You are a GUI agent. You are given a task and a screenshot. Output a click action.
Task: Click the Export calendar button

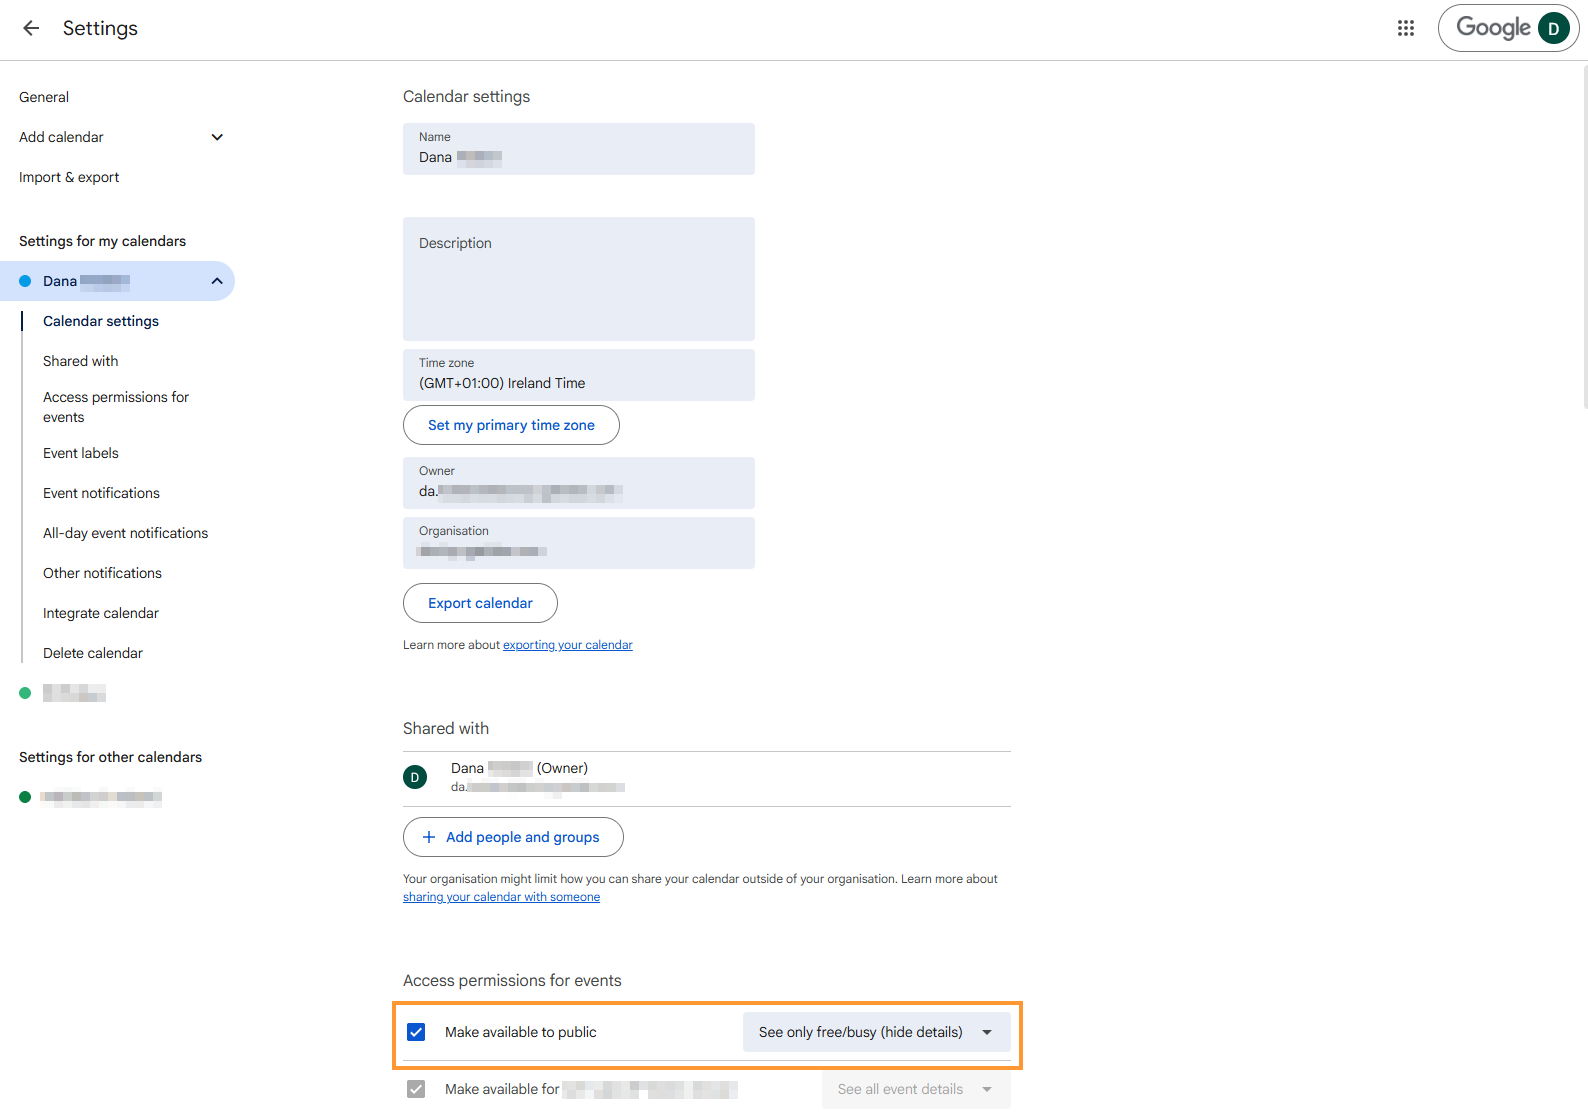tap(480, 603)
